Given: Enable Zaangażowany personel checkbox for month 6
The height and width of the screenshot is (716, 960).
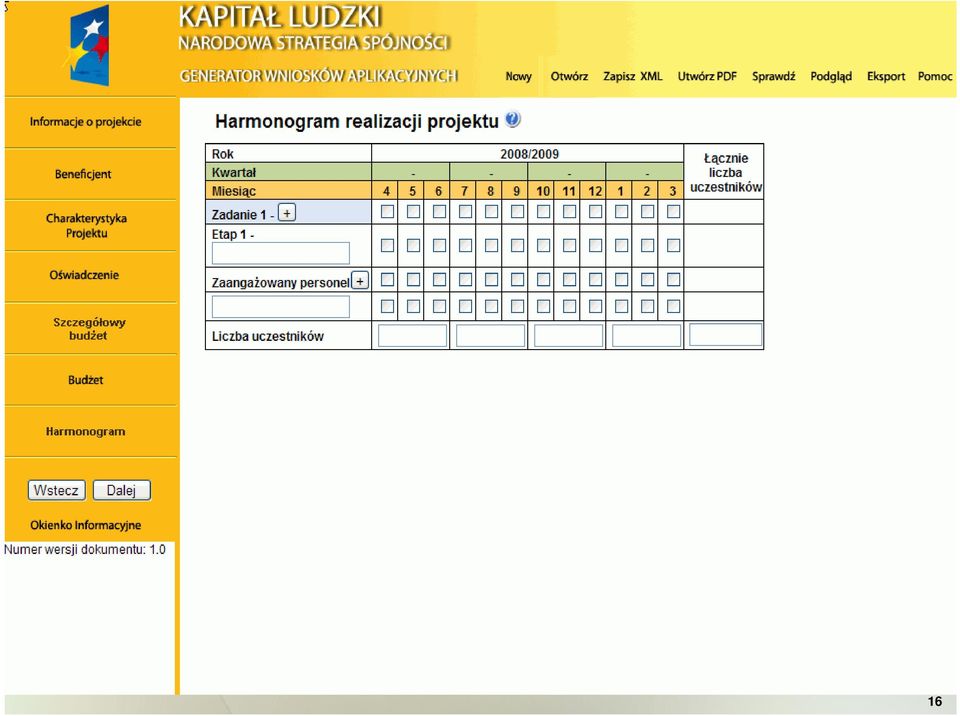Looking at the screenshot, I should [x=439, y=280].
